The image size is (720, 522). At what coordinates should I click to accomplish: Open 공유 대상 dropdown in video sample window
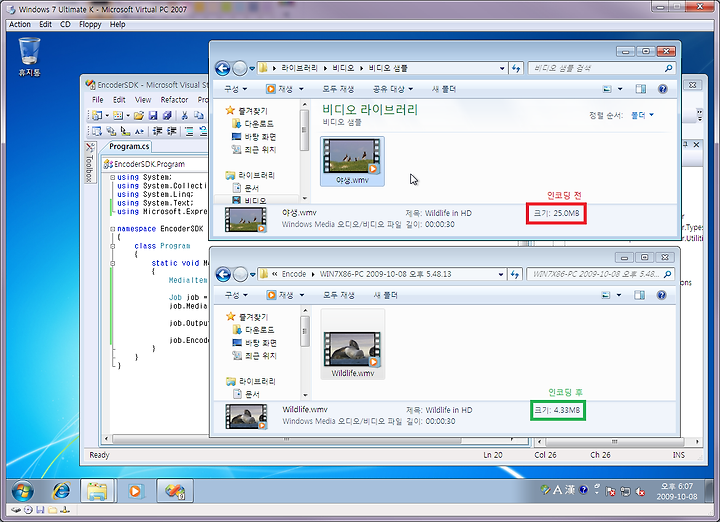393,89
